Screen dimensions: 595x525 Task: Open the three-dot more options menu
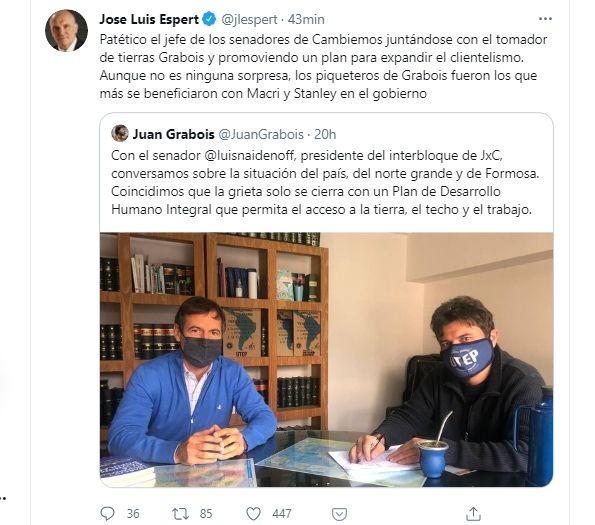click(545, 19)
